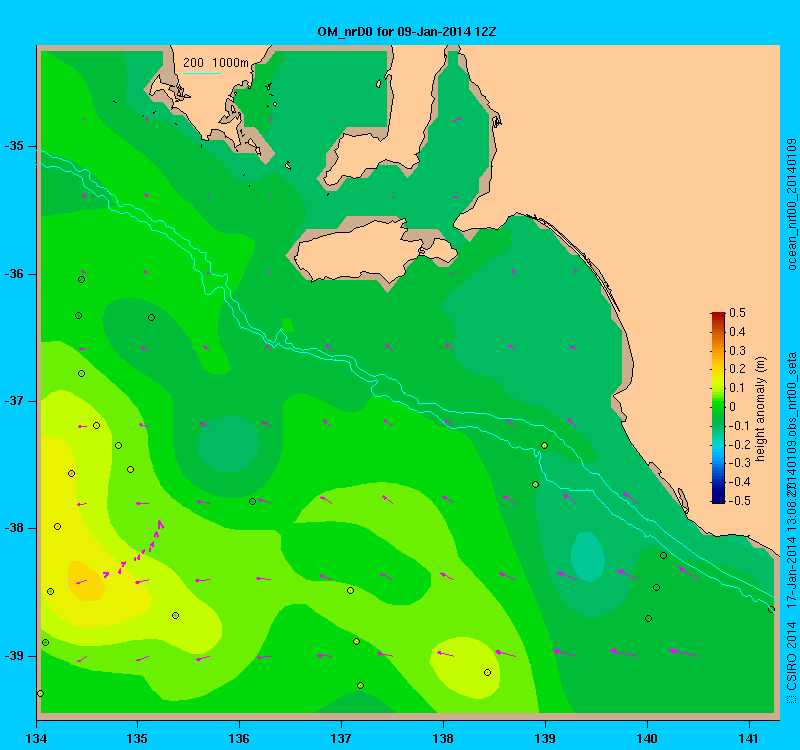
Task: Click the vertical "CSIRO 2014" copyright text
Action: 791,656
